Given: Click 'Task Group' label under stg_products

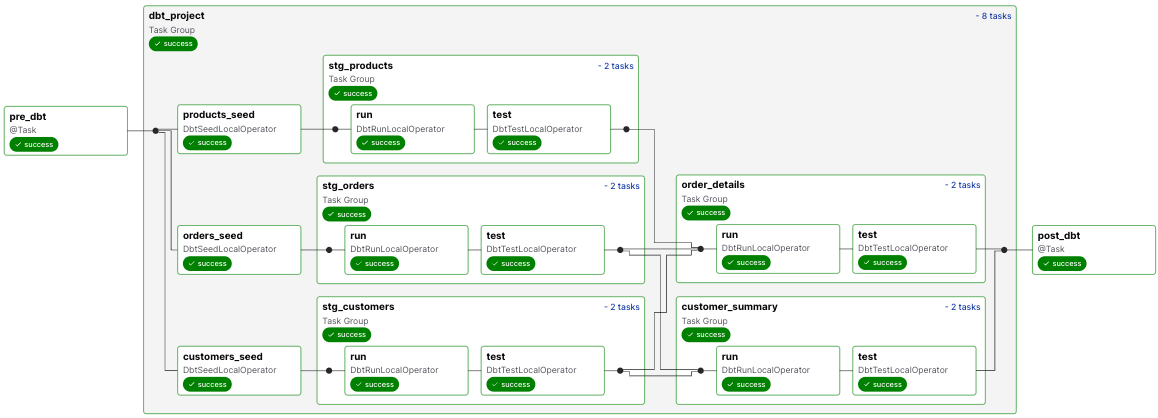Looking at the screenshot, I should pos(352,79).
